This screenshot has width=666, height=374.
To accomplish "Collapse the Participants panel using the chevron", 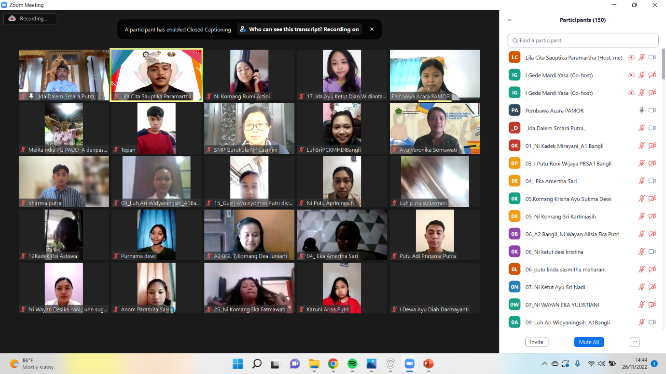I will click(510, 20).
